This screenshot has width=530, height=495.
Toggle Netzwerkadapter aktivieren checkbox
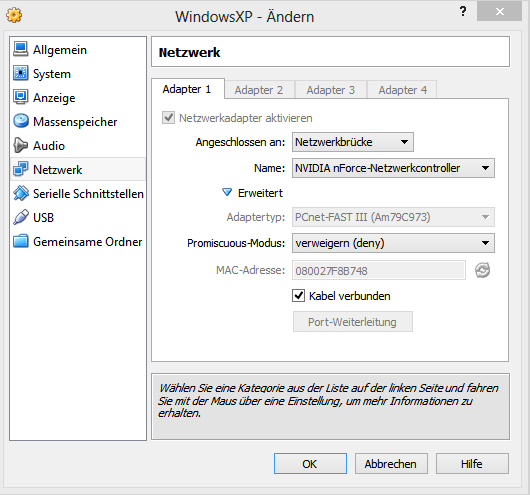[x=168, y=118]
